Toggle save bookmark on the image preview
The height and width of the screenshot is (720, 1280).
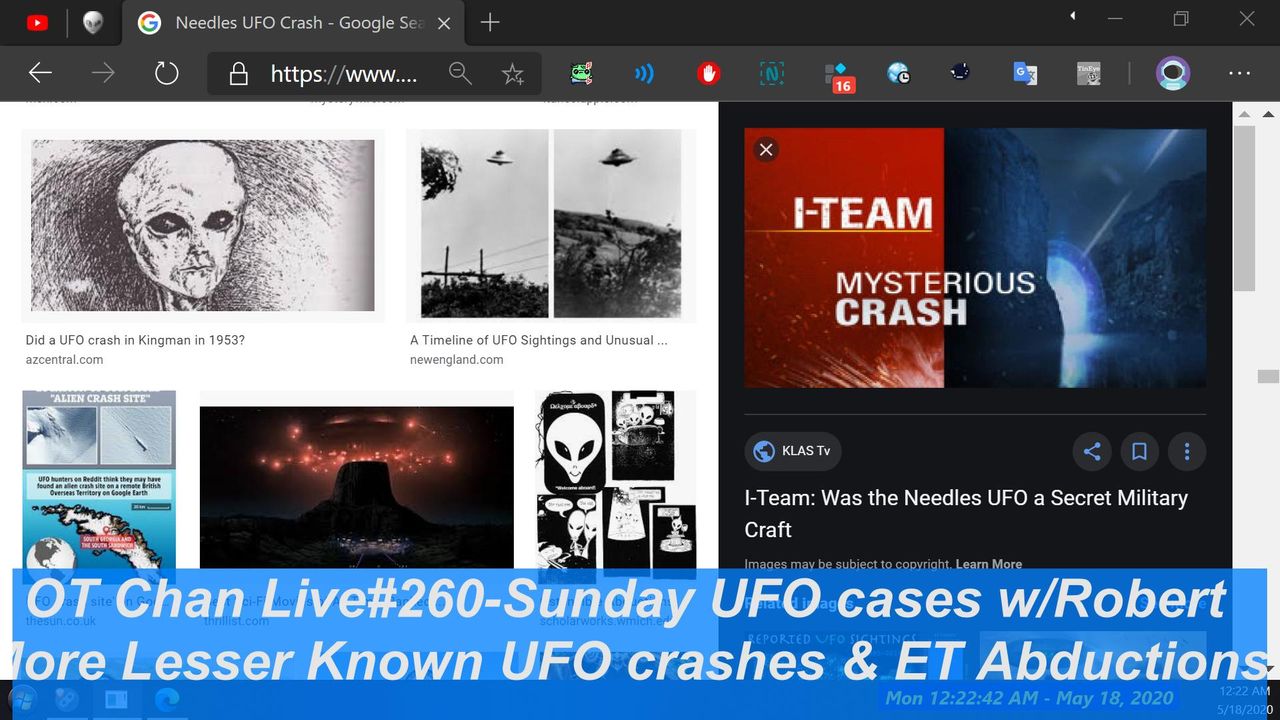pos(1139,451)
